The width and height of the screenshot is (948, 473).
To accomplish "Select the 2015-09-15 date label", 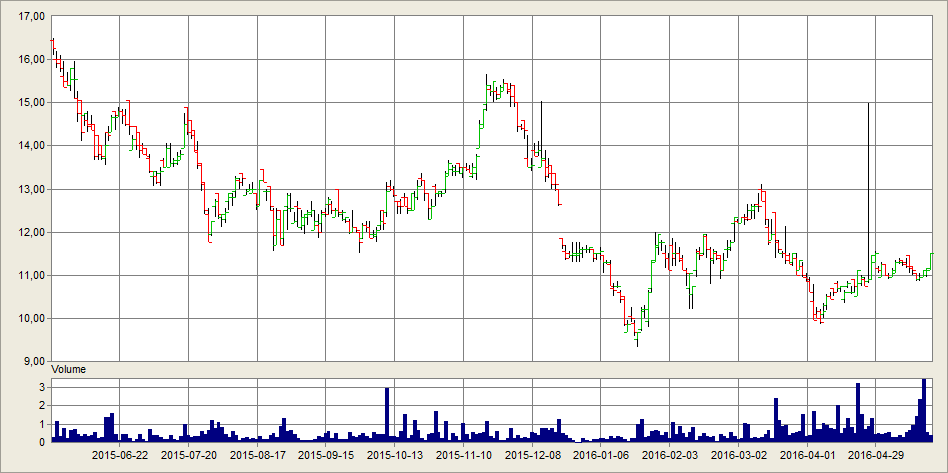I will click(x=326, y=454).
